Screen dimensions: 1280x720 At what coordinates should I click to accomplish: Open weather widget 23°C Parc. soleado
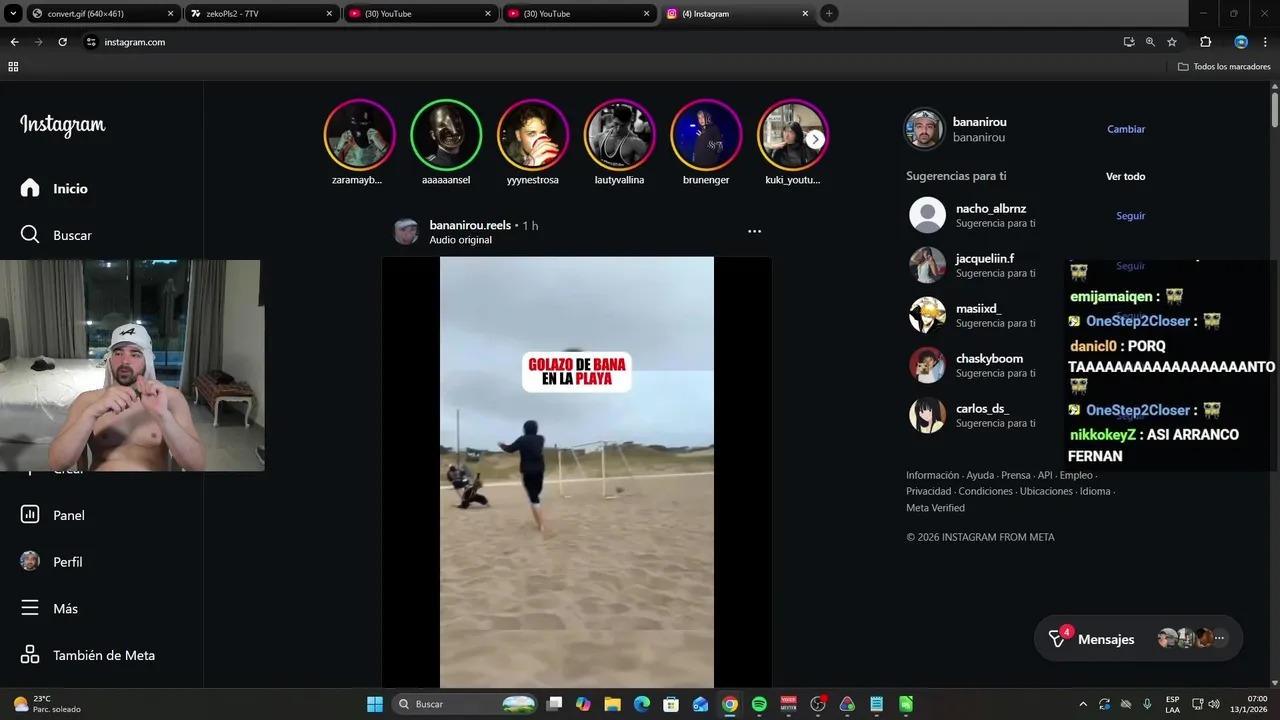(x=46, y=704)
